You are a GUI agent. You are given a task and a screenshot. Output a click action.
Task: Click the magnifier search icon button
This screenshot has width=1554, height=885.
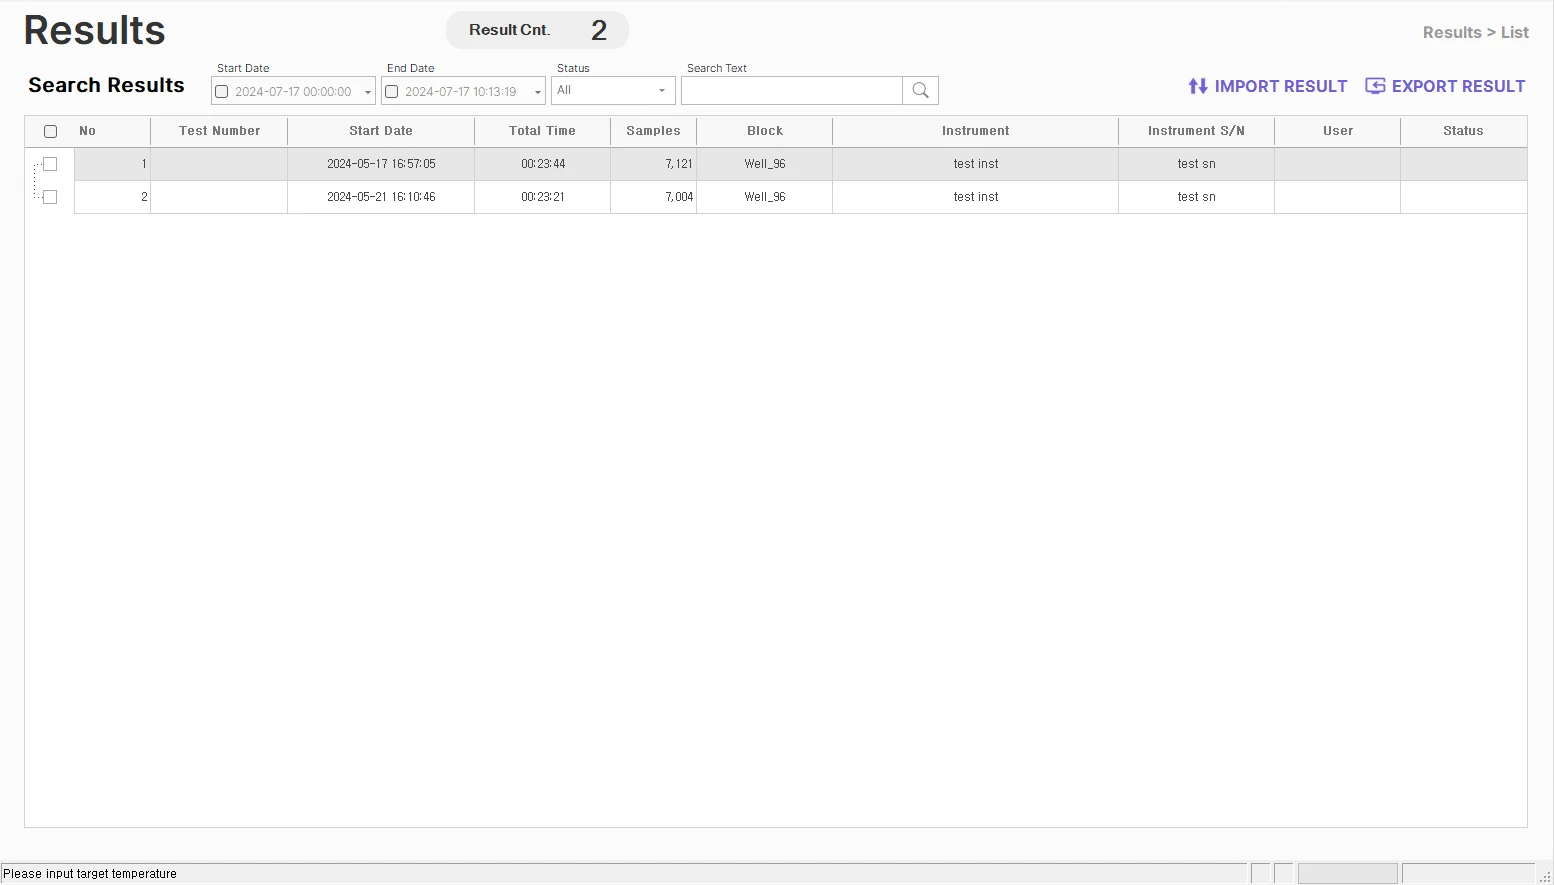click(920, 91)
